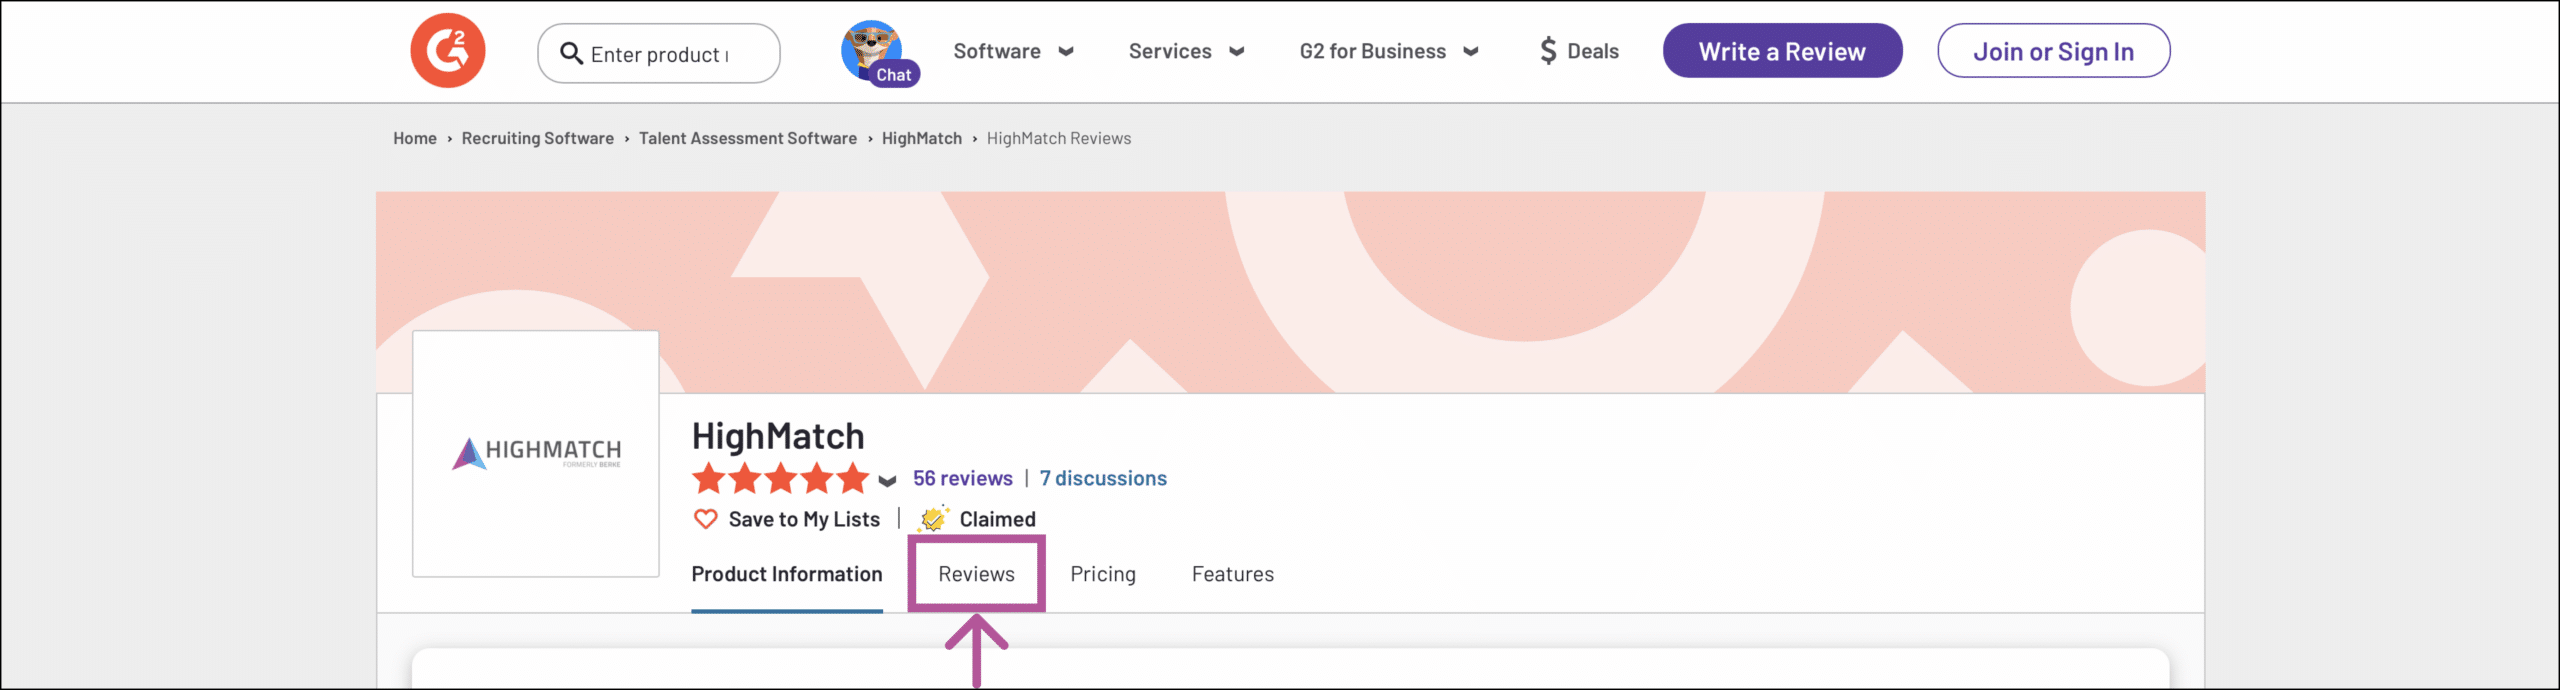
Task: Click the G2 logo icon
Action: click(447, 51)
